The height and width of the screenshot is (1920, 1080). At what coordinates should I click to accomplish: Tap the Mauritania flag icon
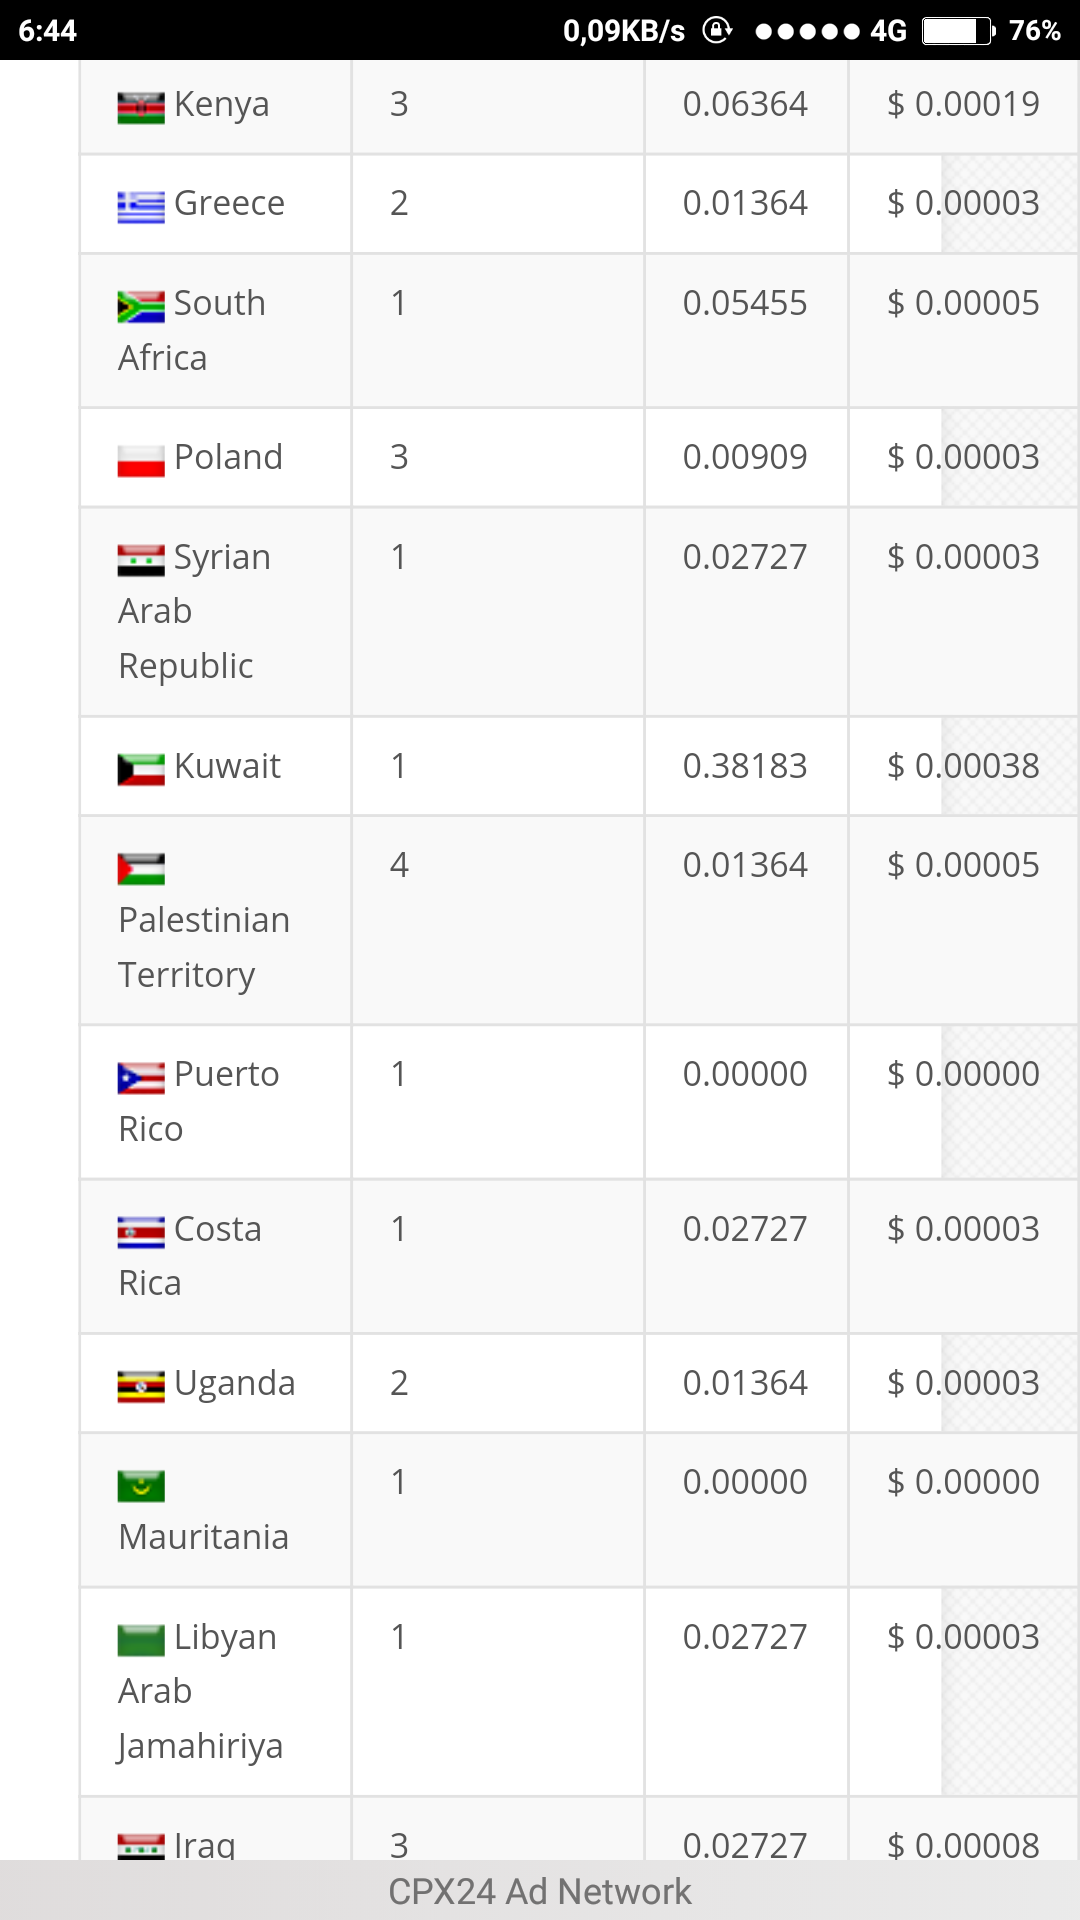(141, 1486)
